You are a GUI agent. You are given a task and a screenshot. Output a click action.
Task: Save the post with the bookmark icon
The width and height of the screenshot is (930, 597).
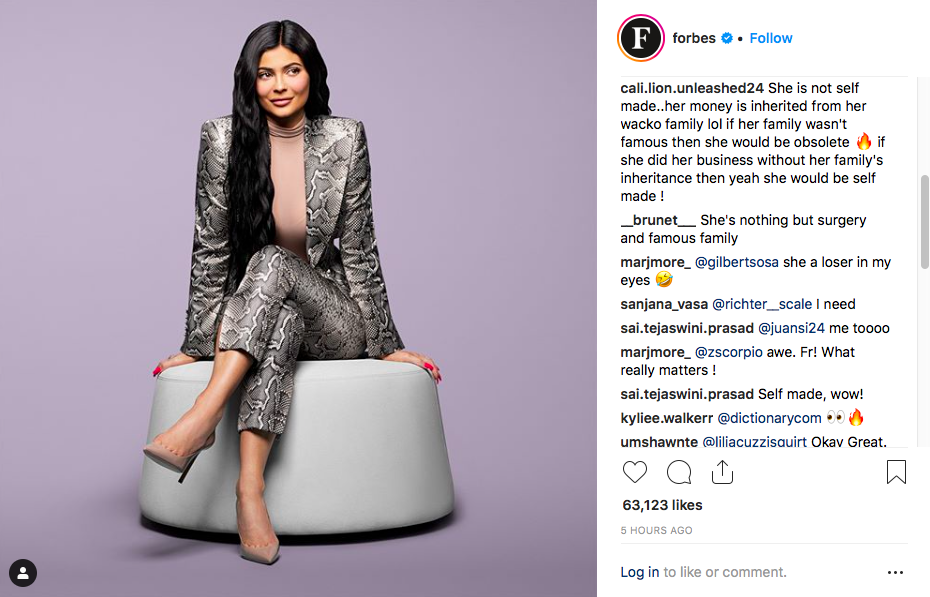click(896, 472)
